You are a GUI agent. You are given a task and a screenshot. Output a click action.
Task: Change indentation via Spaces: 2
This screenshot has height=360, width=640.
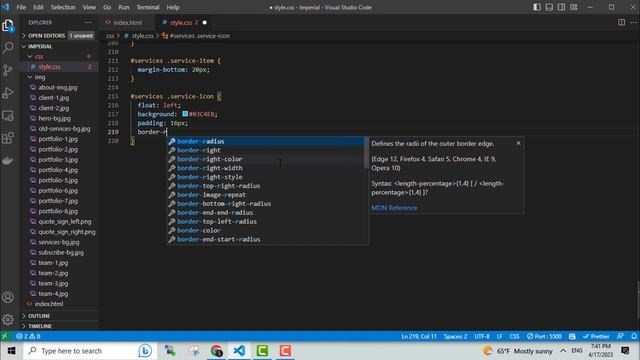[455, 336]
